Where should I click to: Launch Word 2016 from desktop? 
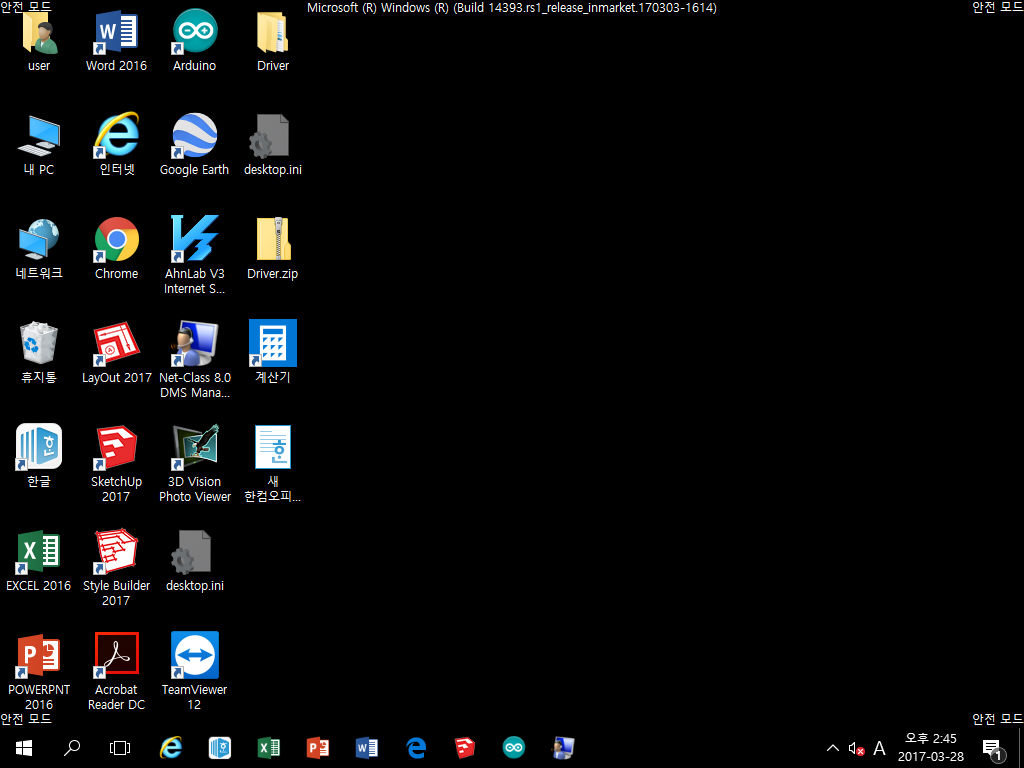(x=116, y=40)
